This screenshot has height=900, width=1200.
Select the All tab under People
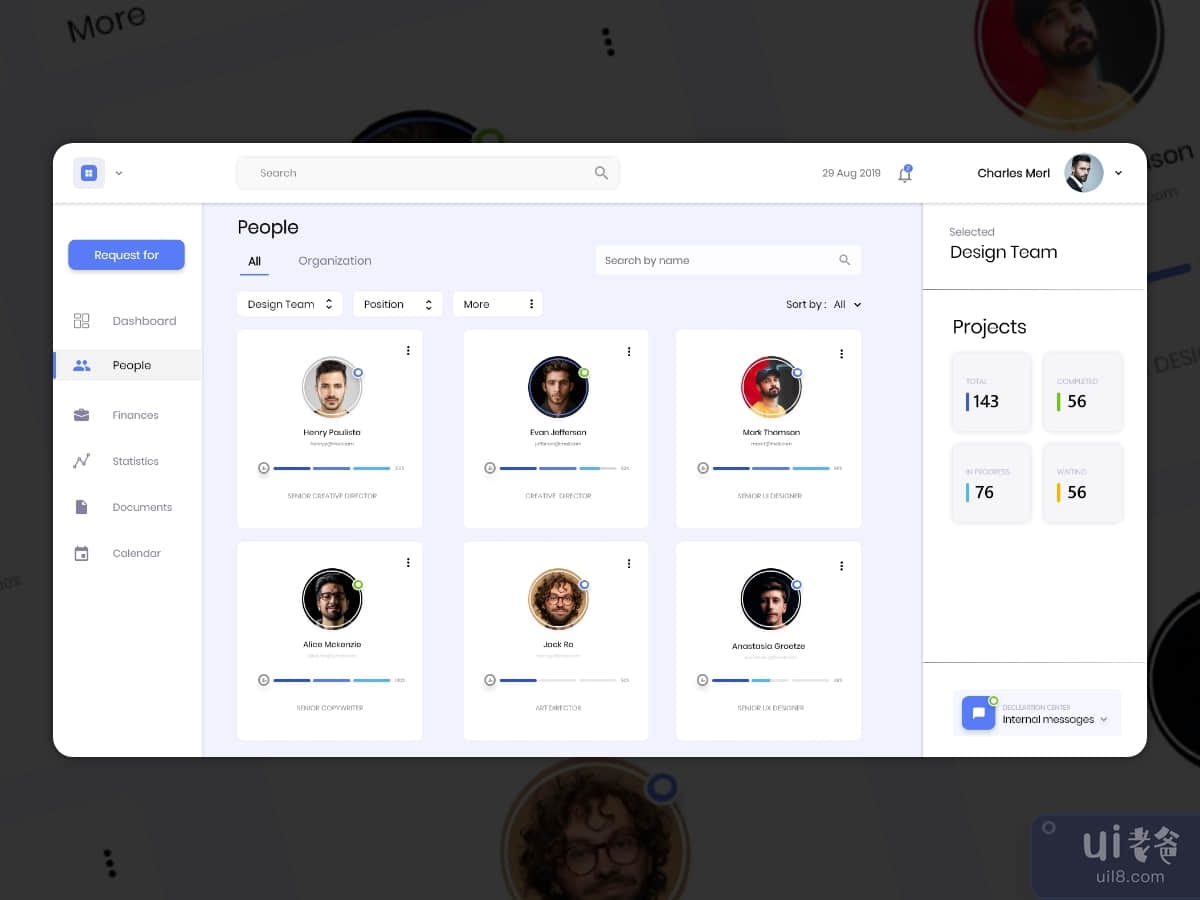tap(254, 261)
